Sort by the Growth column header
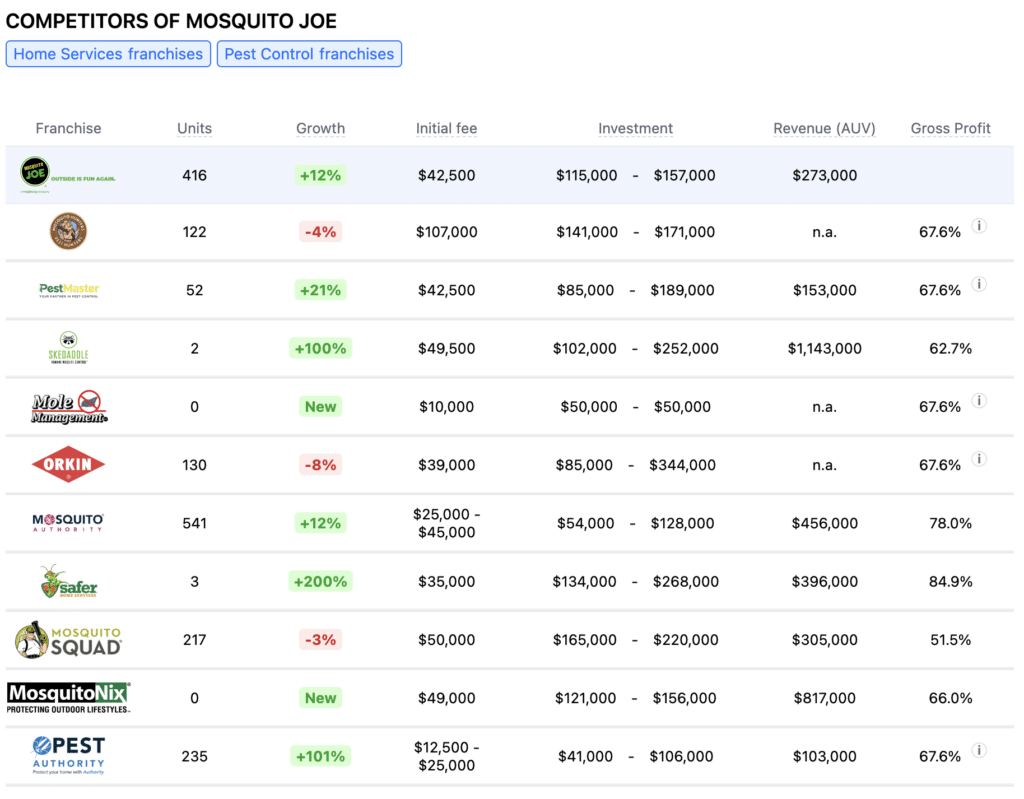 click(320, 128)
